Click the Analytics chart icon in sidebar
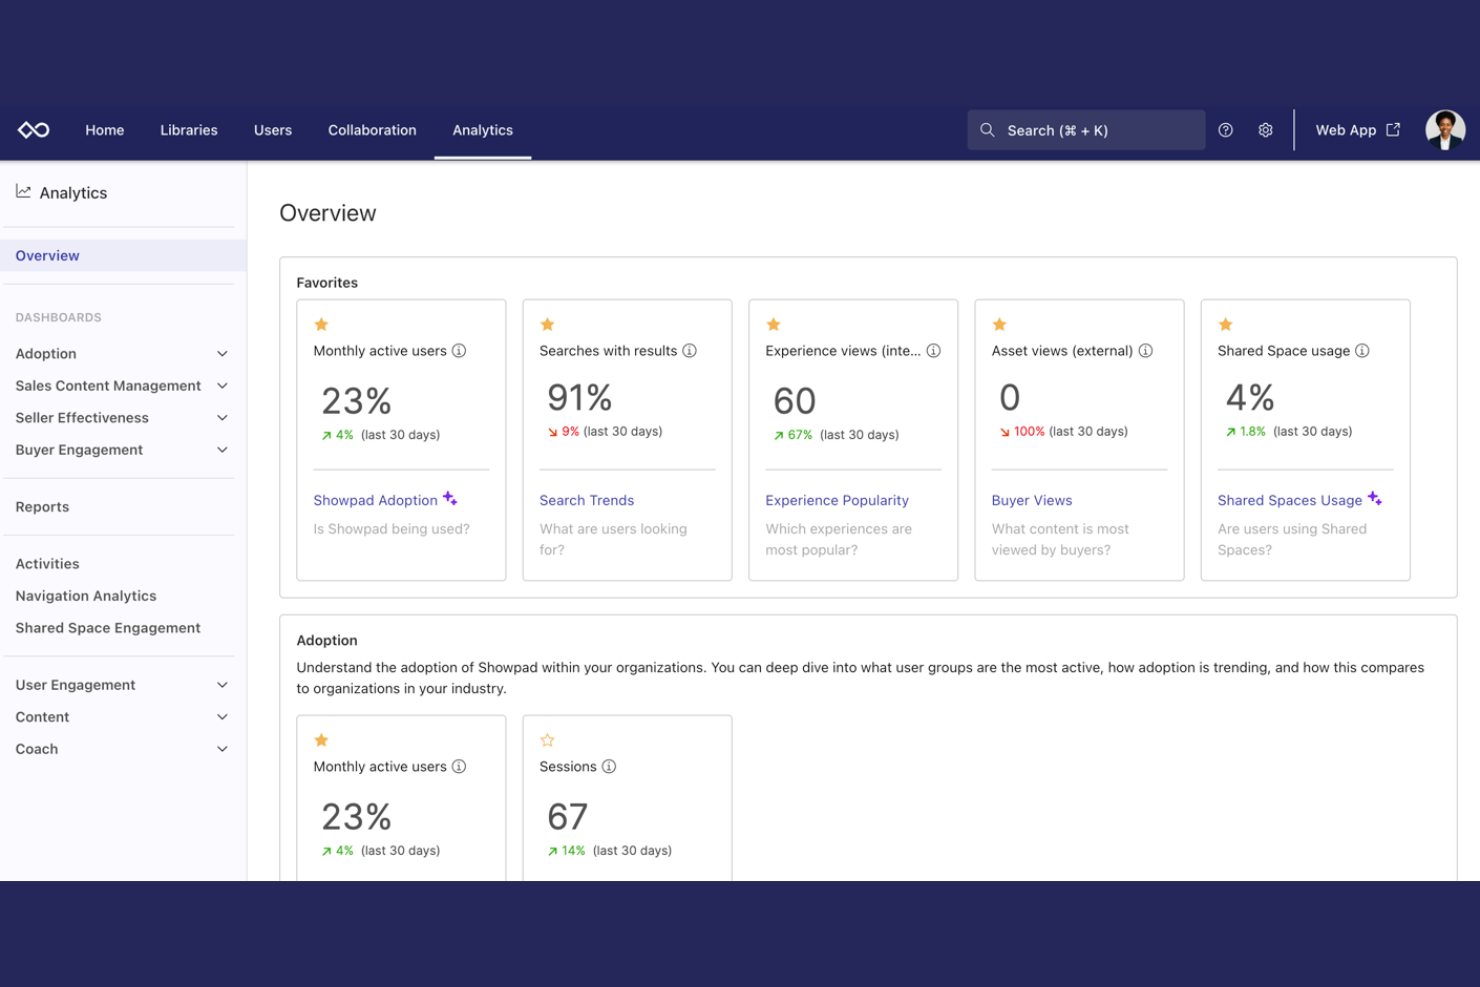Viewport: 1480px width, 987px height. 23,191
